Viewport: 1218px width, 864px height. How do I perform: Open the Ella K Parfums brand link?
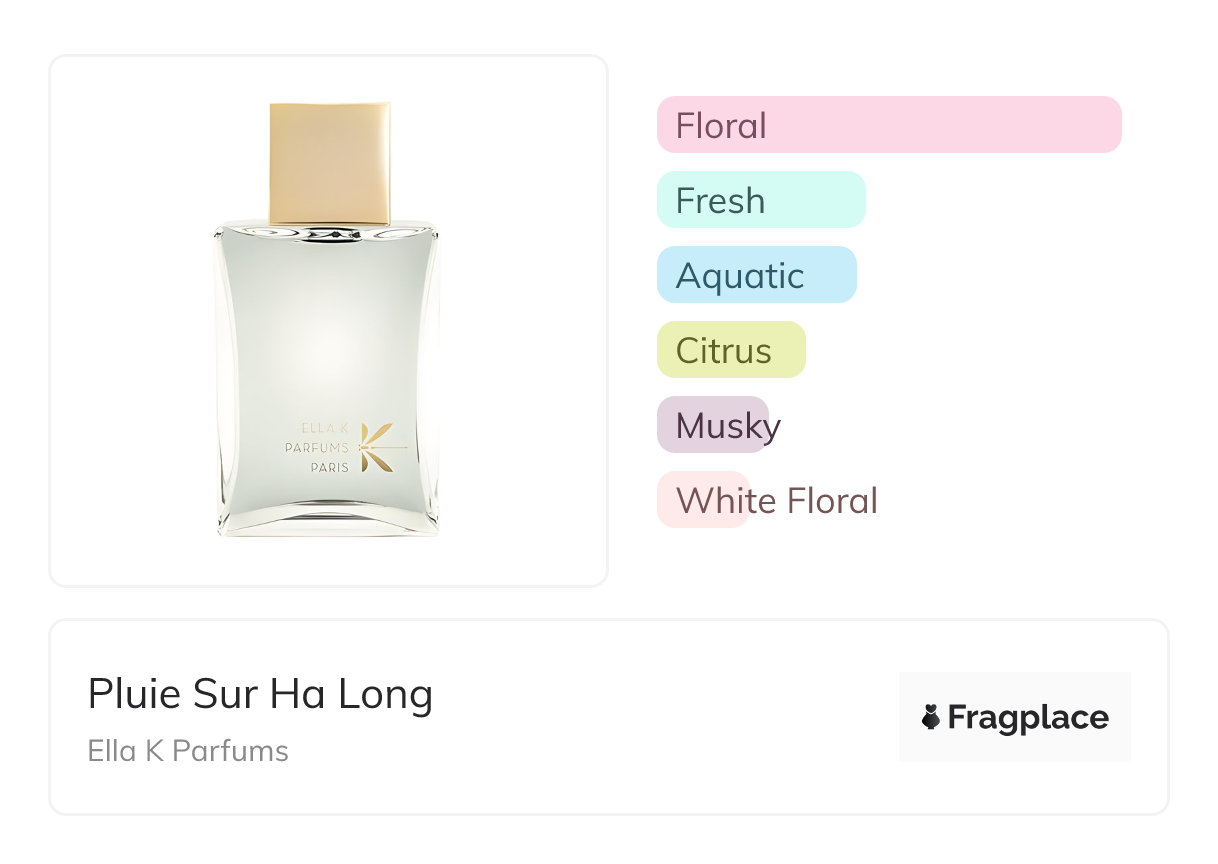[188, 751]
